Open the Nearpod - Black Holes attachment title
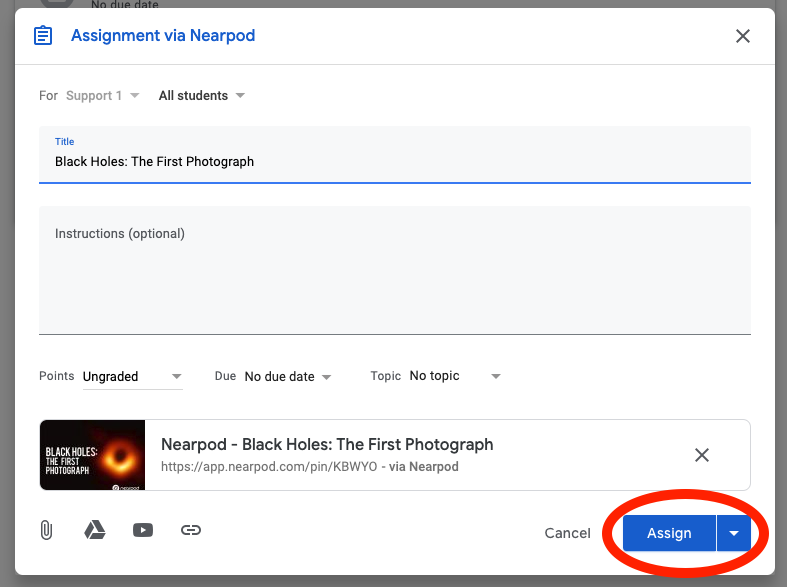The height and width of the screenshot is (587, 787). coord(327,444)
